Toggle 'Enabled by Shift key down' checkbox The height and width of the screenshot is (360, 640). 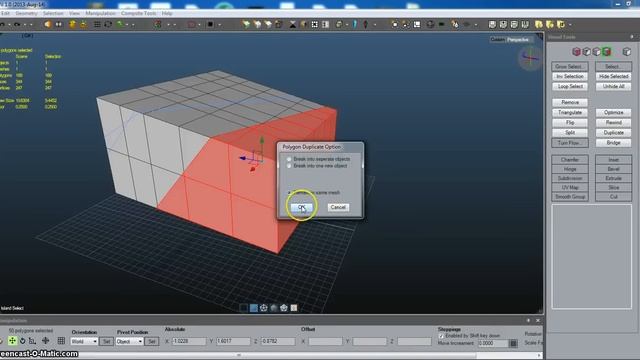pos(441,336)
